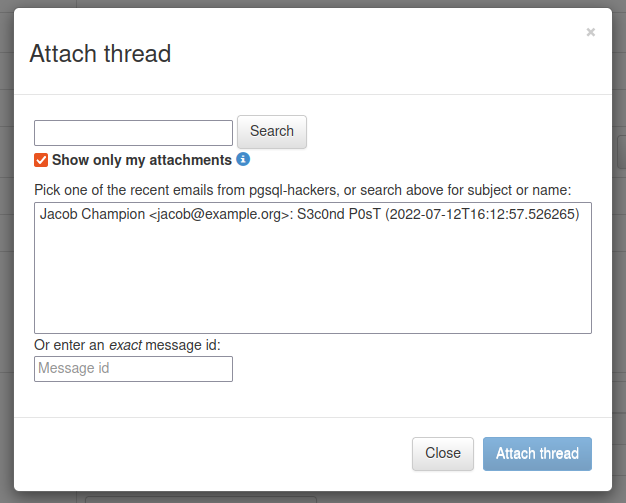
Task: Click the 'S3c0nd P0sT' subject text
Action: point(339,214)
